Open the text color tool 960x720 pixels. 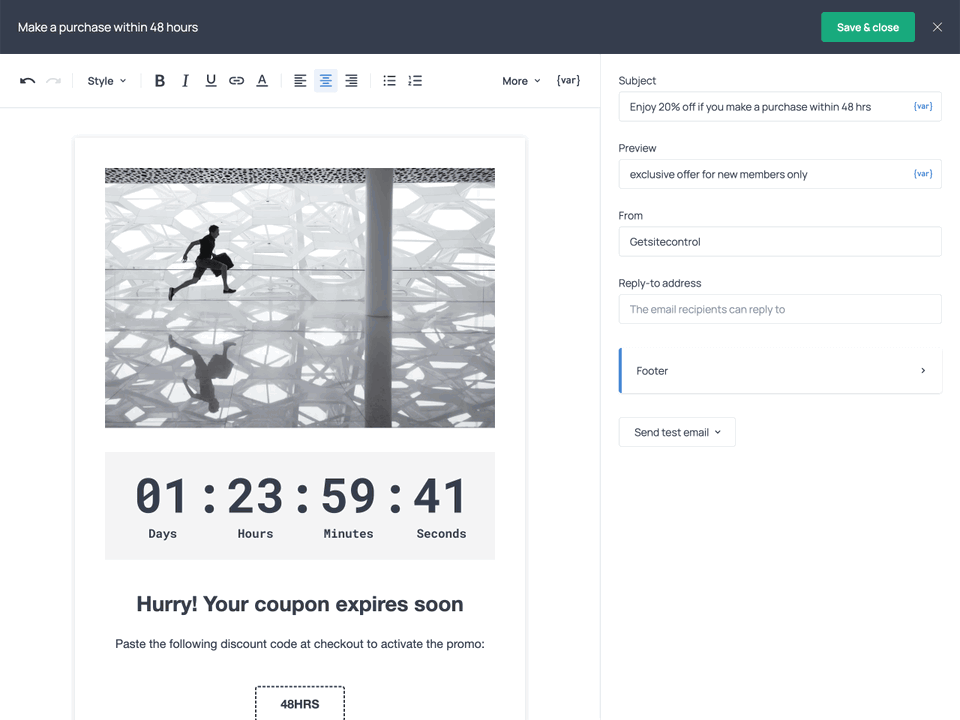(262, 80)
